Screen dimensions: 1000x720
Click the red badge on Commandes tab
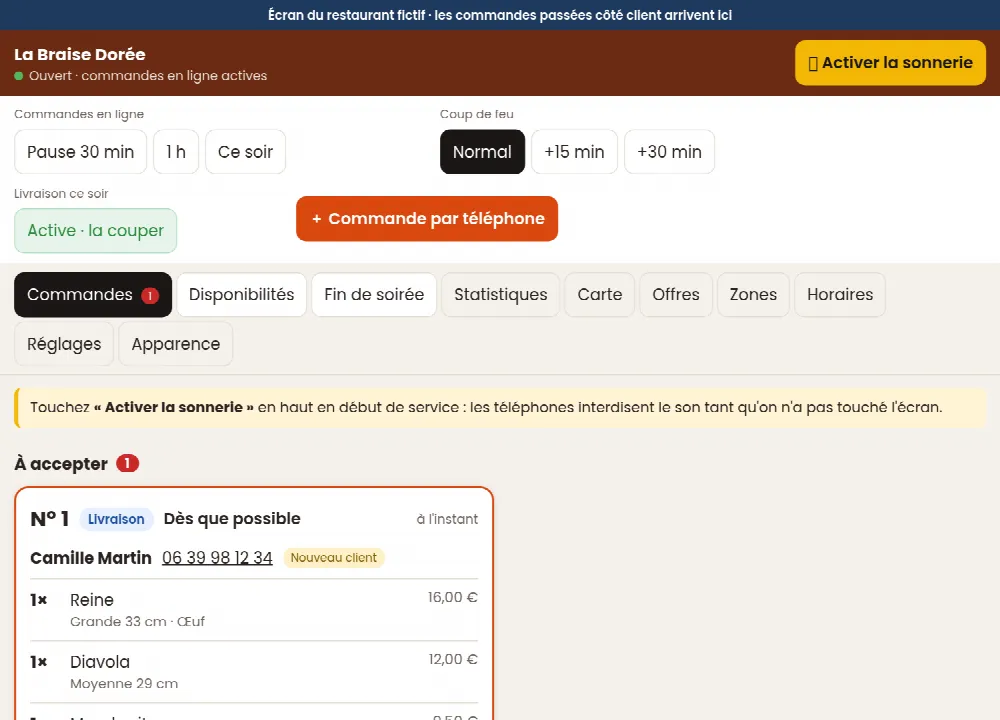[150, 295]
